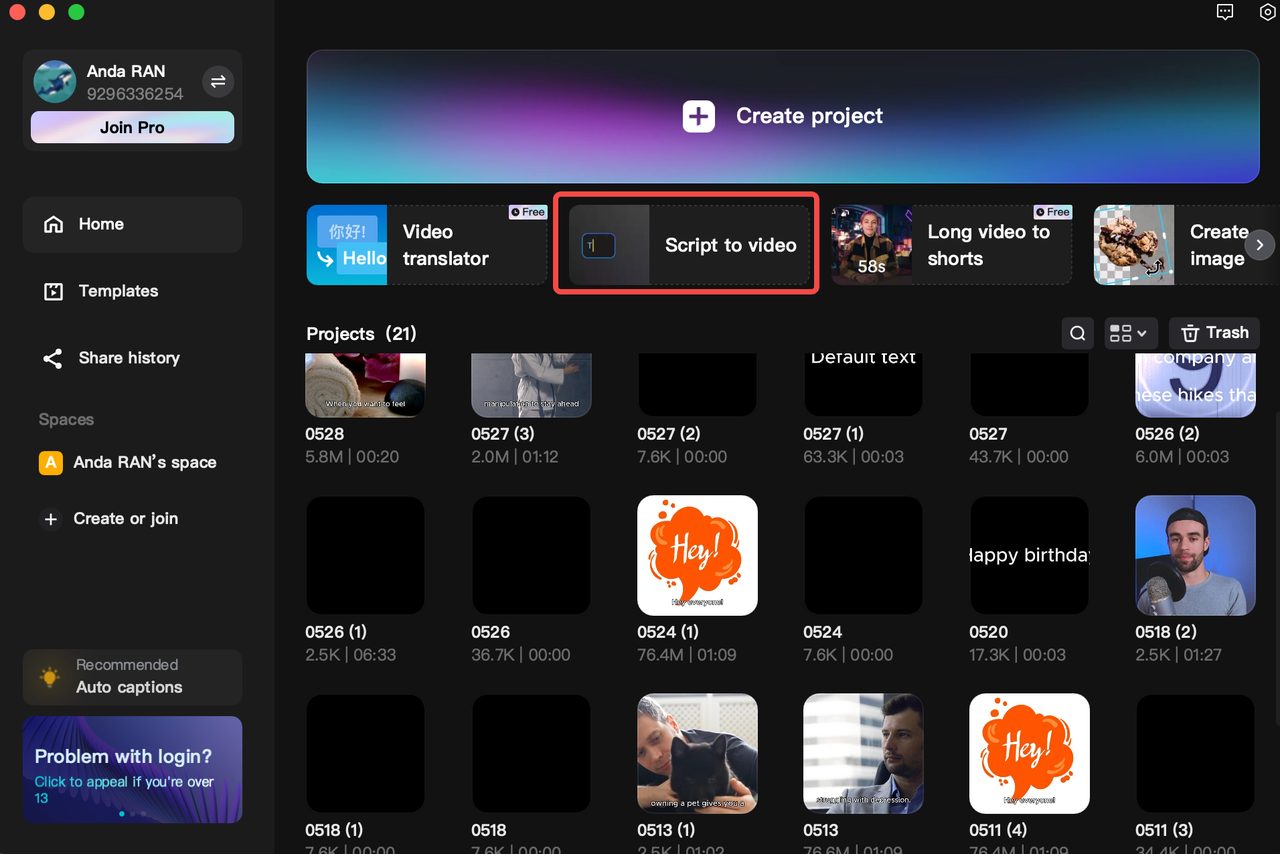This screenshot has height=854, width=1280.
Task: Click the account switch icon beside Anda RAN
Action: (x=218, y=81)
